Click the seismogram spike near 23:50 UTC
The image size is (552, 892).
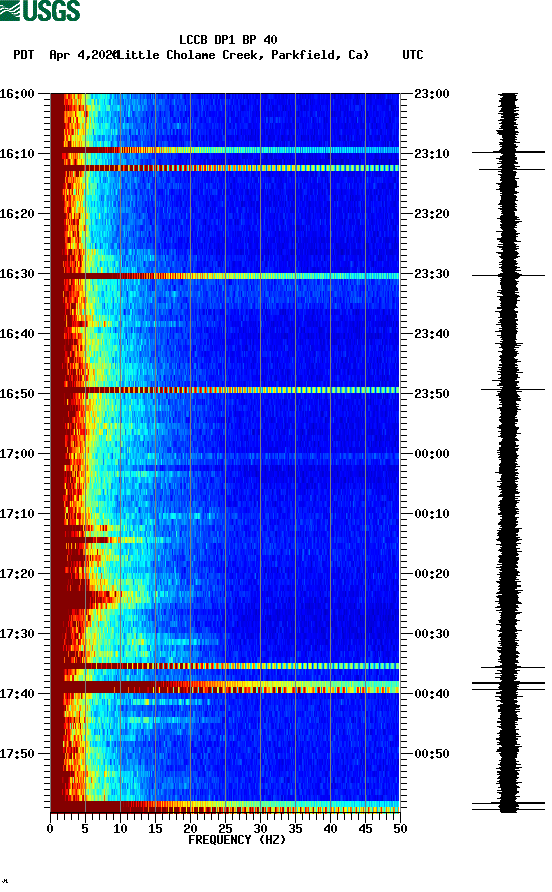(x=513, y=390)
